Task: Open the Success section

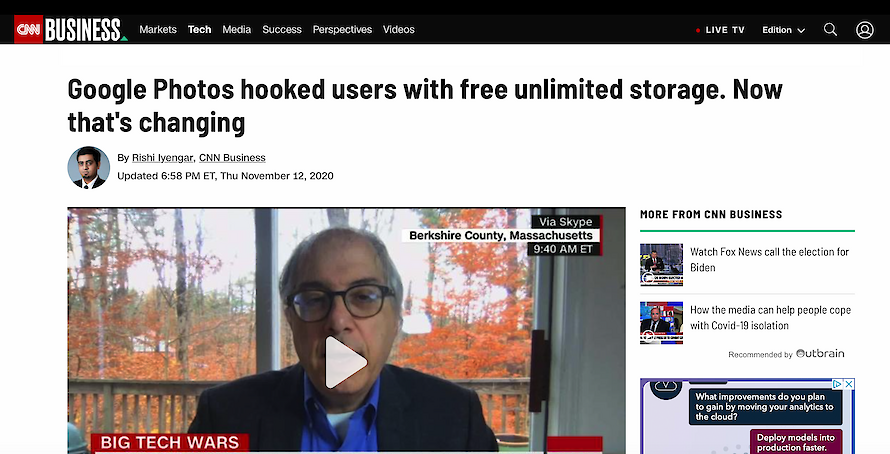Action: (x=282, y=30)
